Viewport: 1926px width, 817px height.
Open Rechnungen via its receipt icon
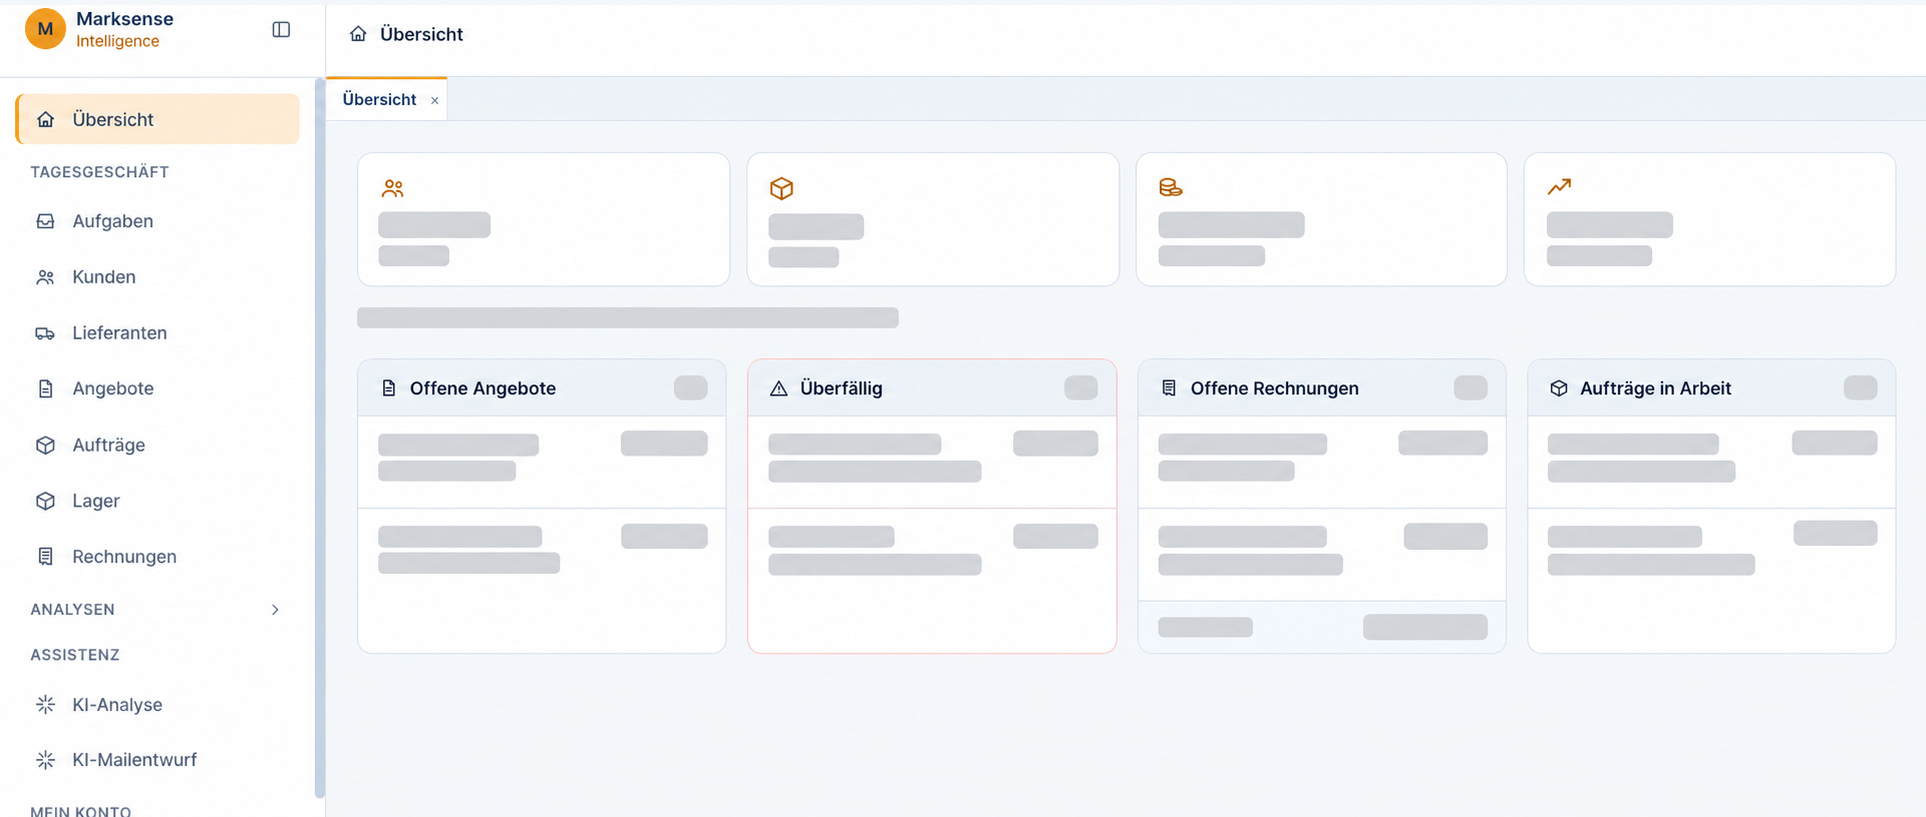[x=45, y=557]
